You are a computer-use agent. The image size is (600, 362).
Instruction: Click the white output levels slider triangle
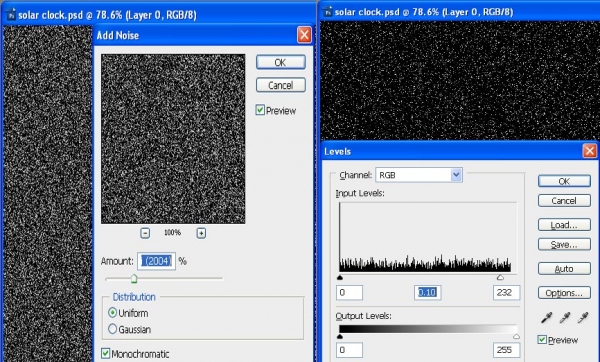(516, 336)
